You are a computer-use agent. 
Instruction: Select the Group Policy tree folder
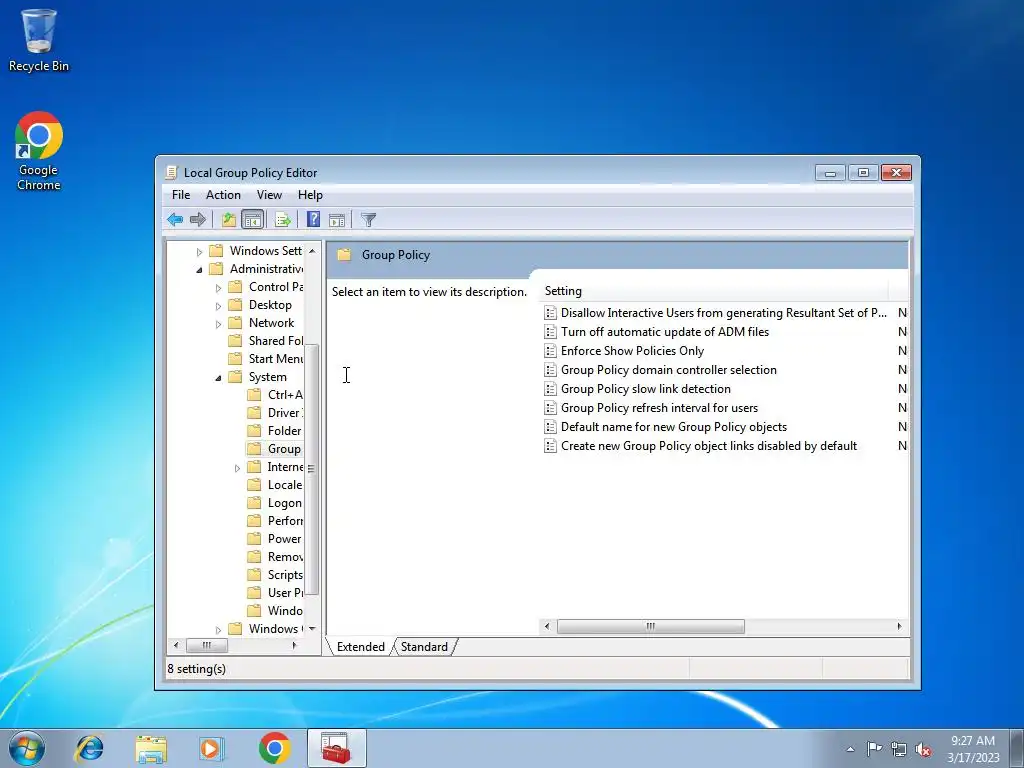276,449
